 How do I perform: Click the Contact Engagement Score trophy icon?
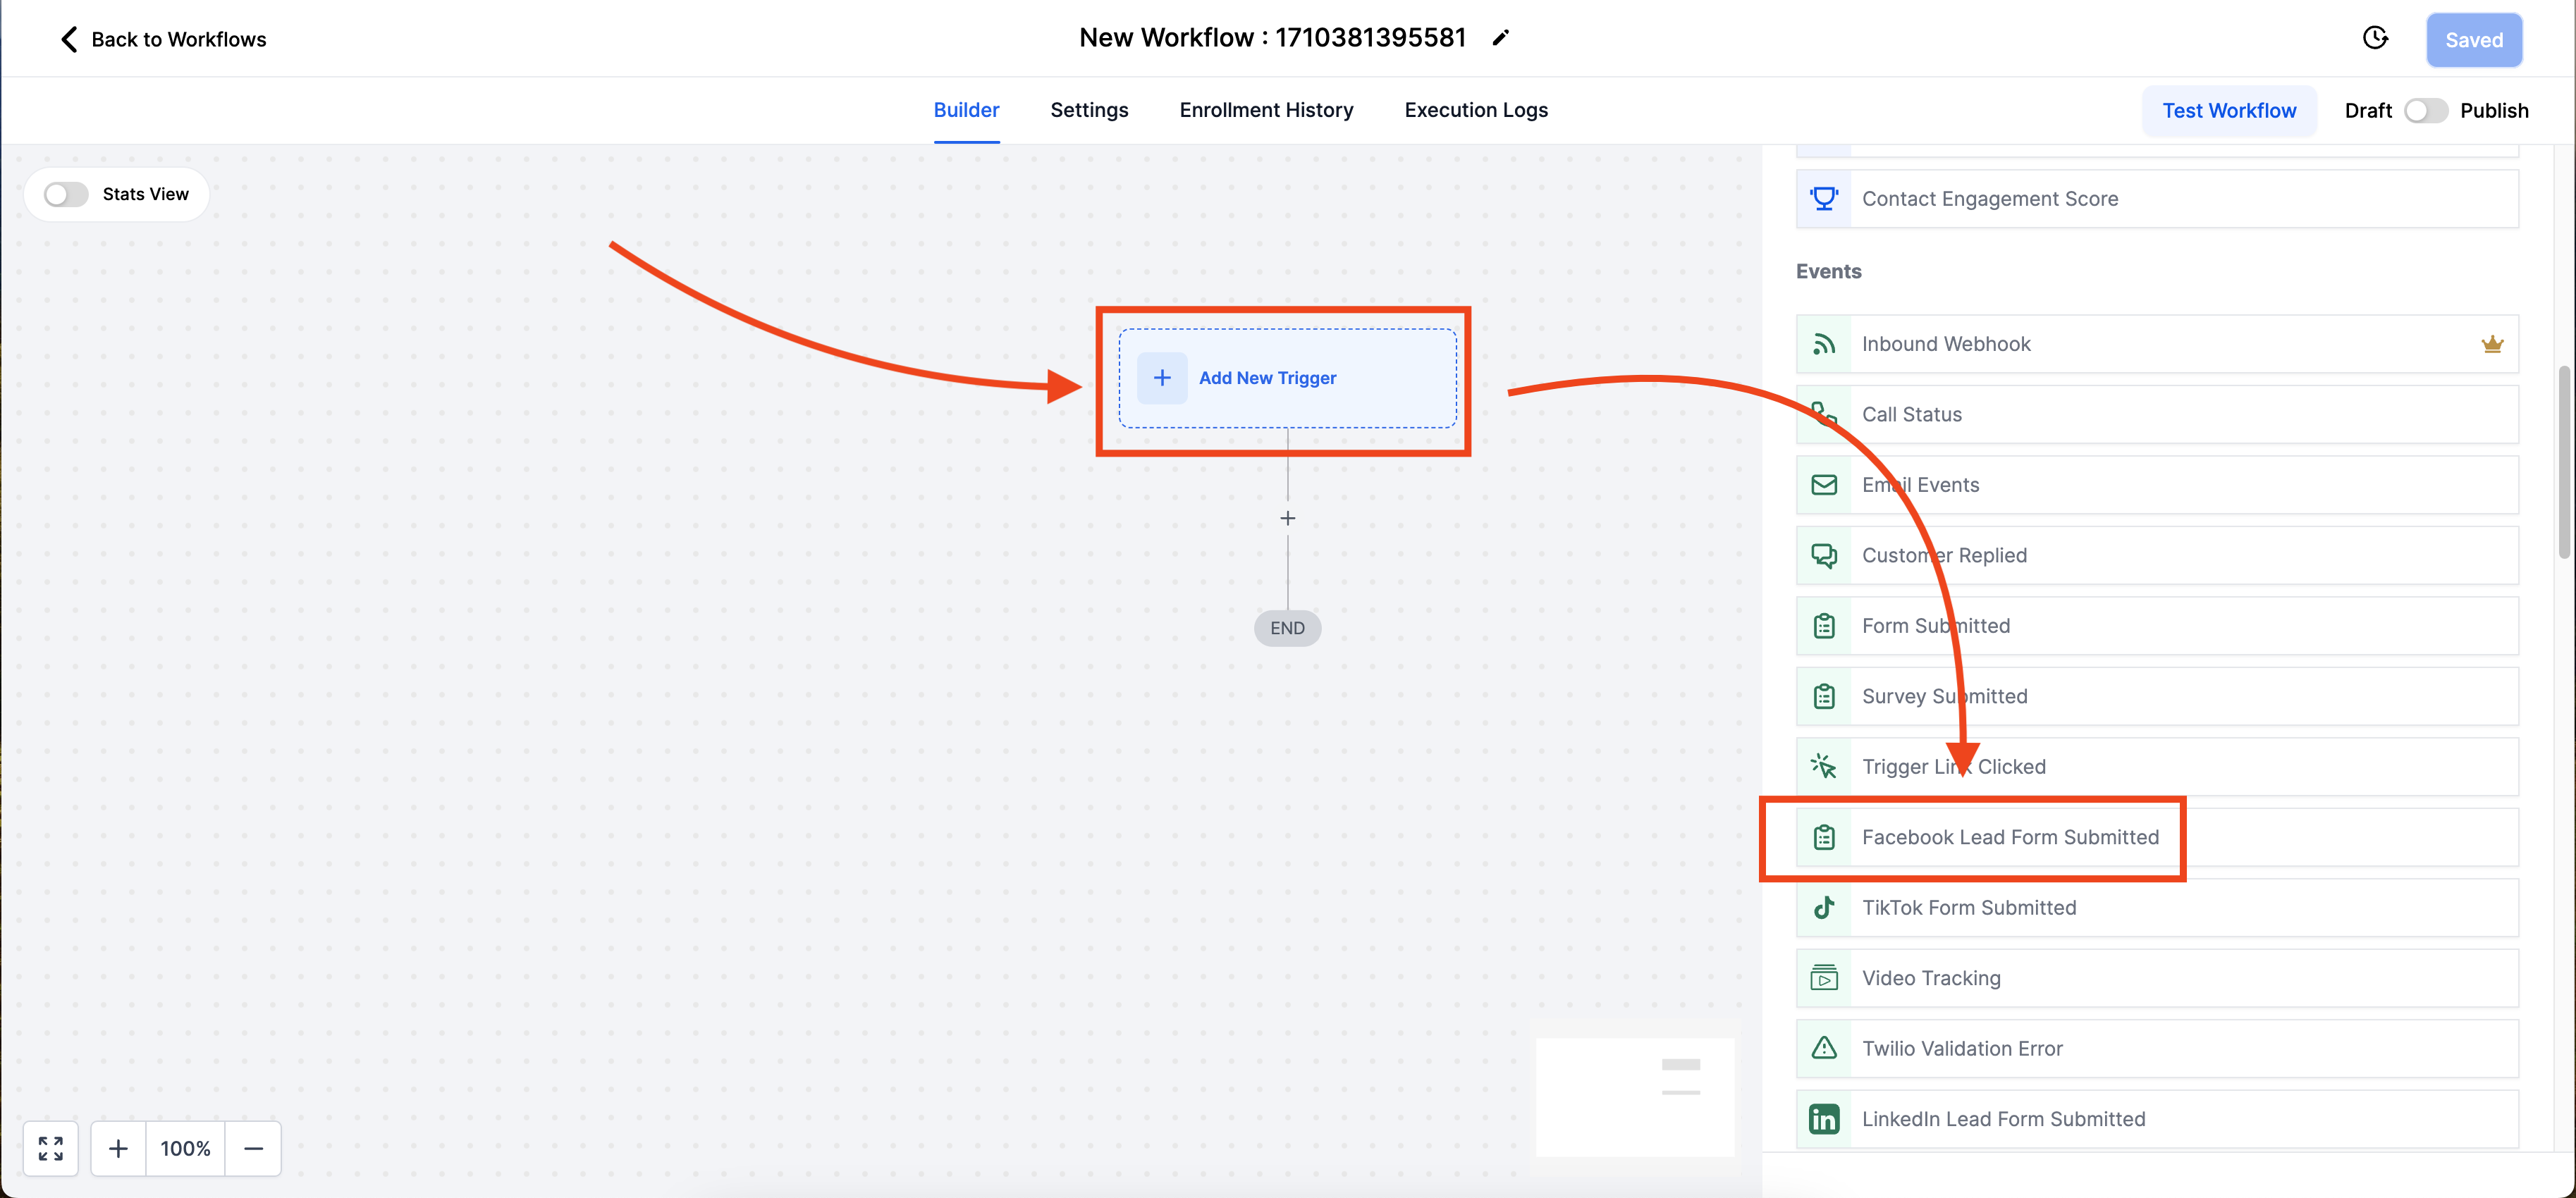(x=1824, y=198)
